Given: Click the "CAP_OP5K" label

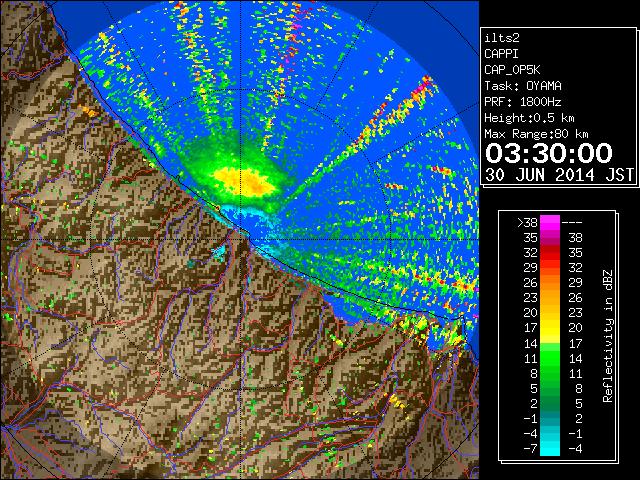Looking at the screenshot, I should coord(512,70).
